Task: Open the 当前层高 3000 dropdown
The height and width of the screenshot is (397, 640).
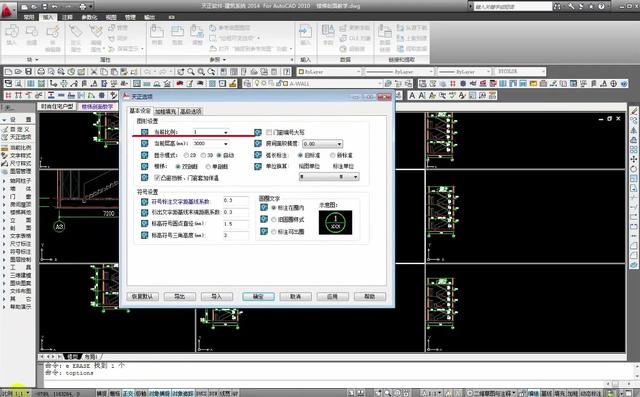Action: click(226, 144)
